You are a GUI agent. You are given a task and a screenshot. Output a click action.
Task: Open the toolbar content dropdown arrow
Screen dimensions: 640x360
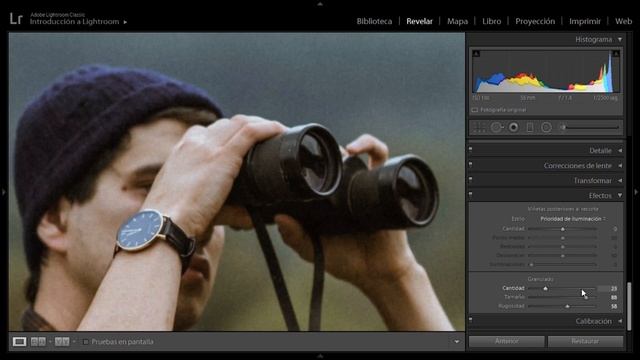457,342
